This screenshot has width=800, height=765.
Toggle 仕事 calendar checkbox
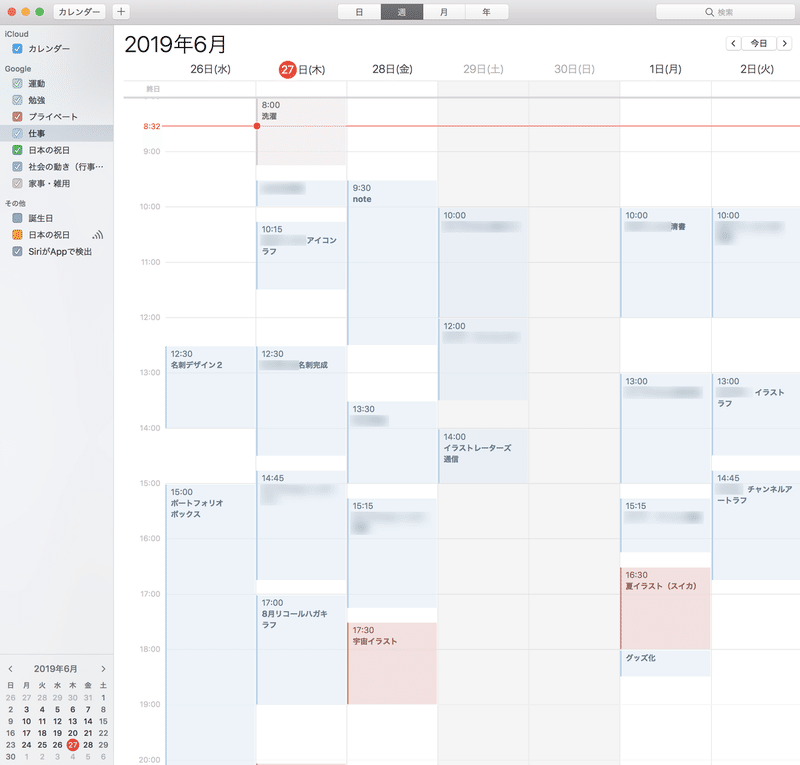17,133
